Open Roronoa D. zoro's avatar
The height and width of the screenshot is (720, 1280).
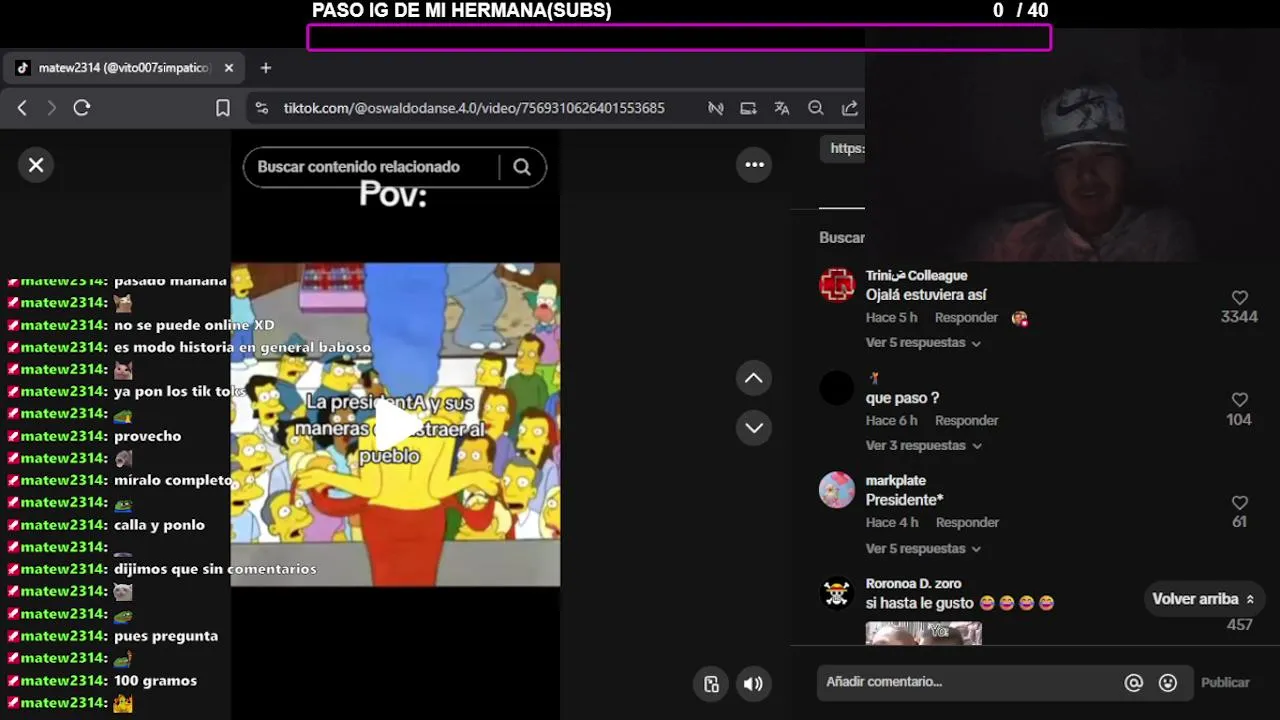coord(837,593)
